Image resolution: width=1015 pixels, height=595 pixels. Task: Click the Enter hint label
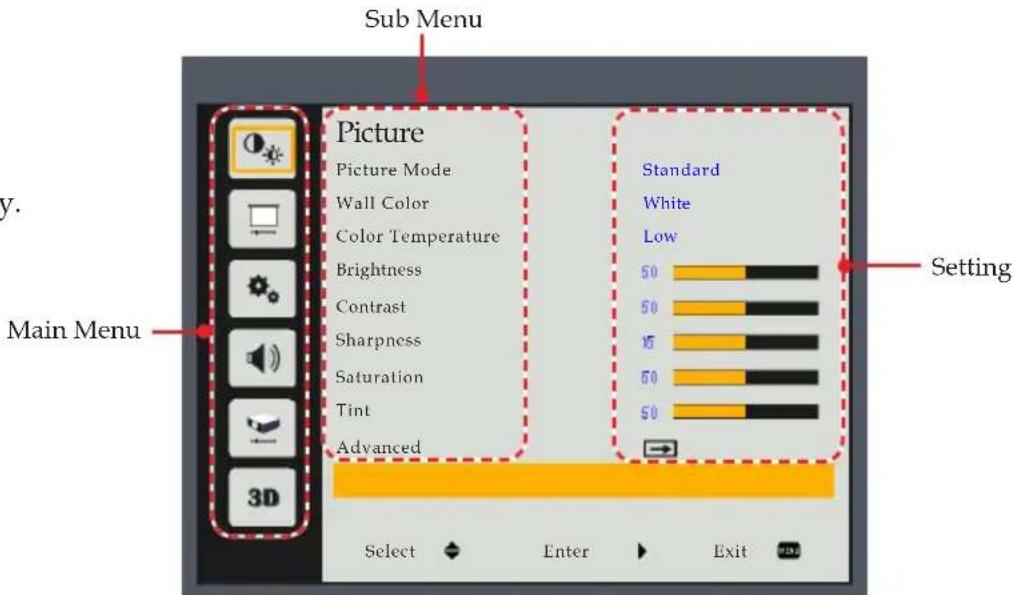pyautogui.click(x=566, y=552)
